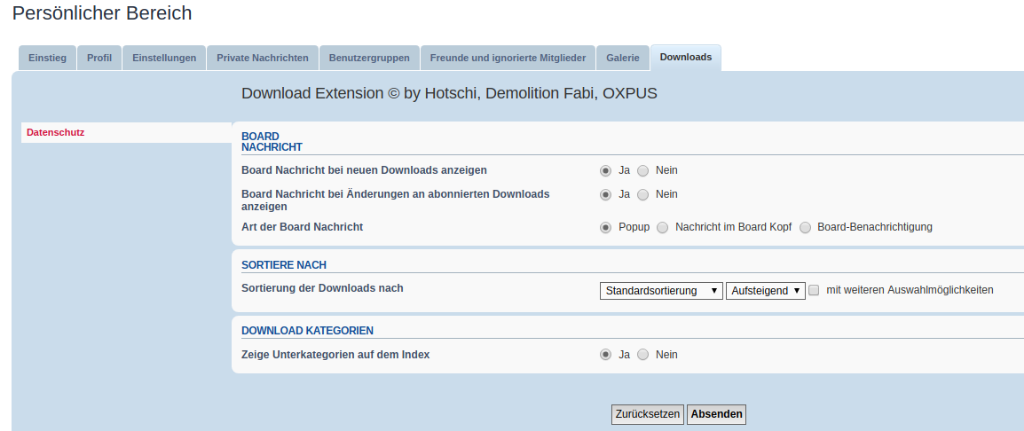Image resolution: width=1024 pixels, height=431 pixels.
Task: Open the Standardsortierung dropdown
Action: point(661,290)
